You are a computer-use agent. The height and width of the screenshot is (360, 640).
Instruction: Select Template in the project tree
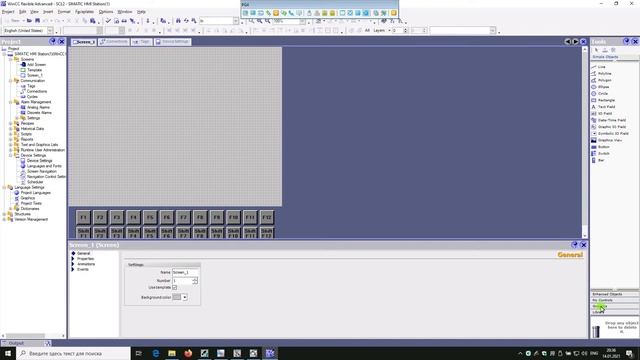[34, 70]
